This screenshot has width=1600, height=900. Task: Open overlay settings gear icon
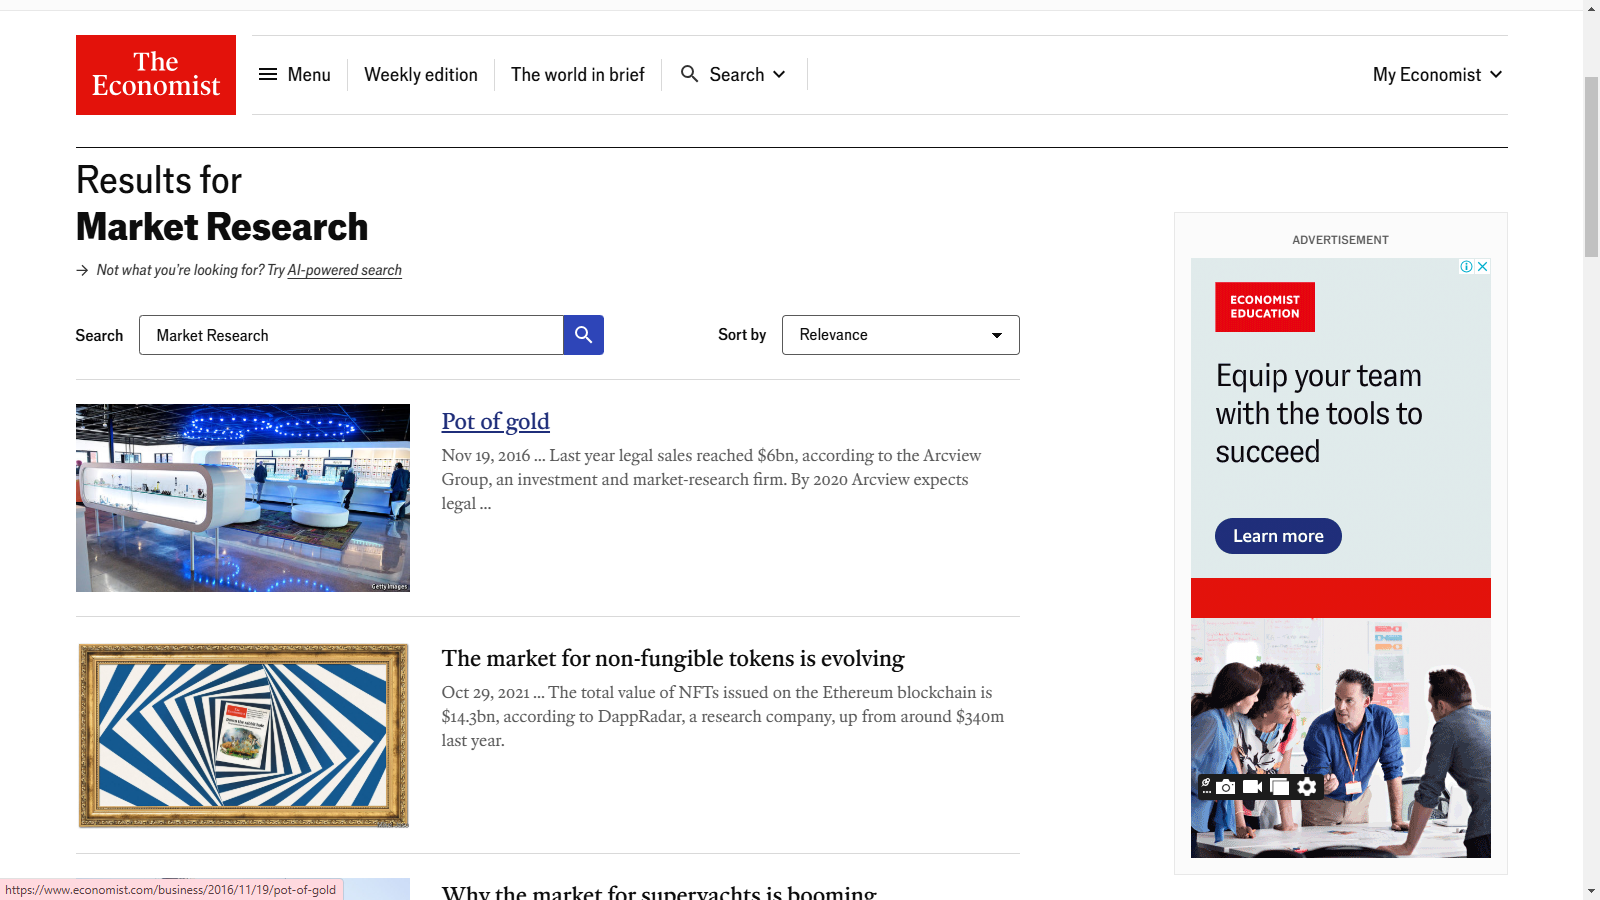[1307, 787]
